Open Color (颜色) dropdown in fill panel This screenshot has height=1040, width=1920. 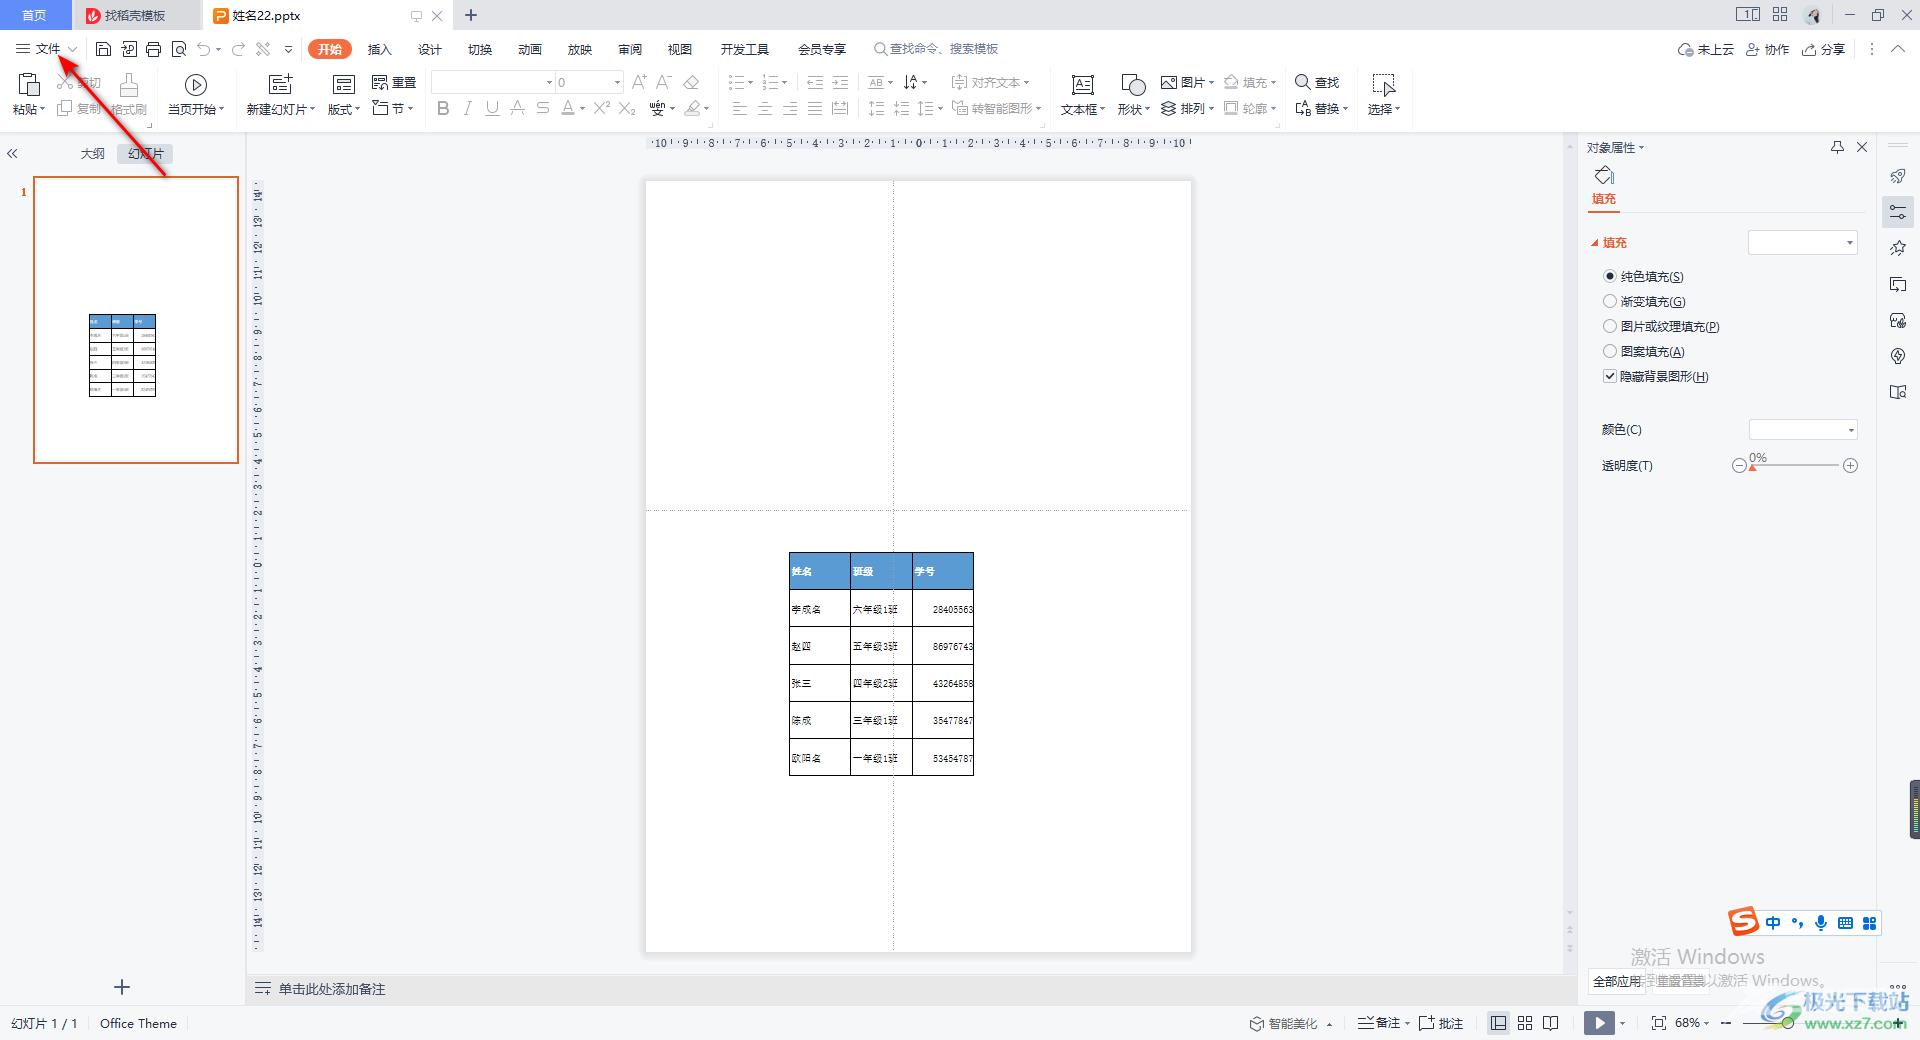click(x=1803, y=430)
